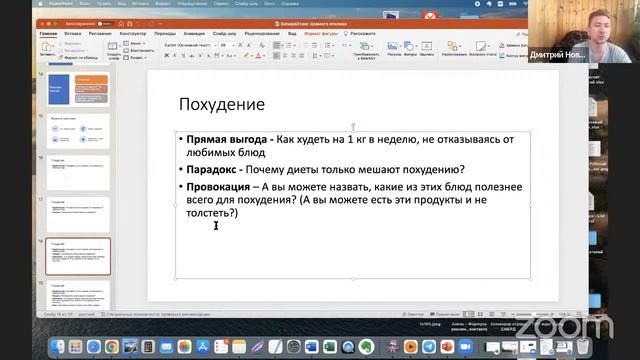The image size is (640, 360).
Task: Open the font name combo box
Action: pos(190,45)
